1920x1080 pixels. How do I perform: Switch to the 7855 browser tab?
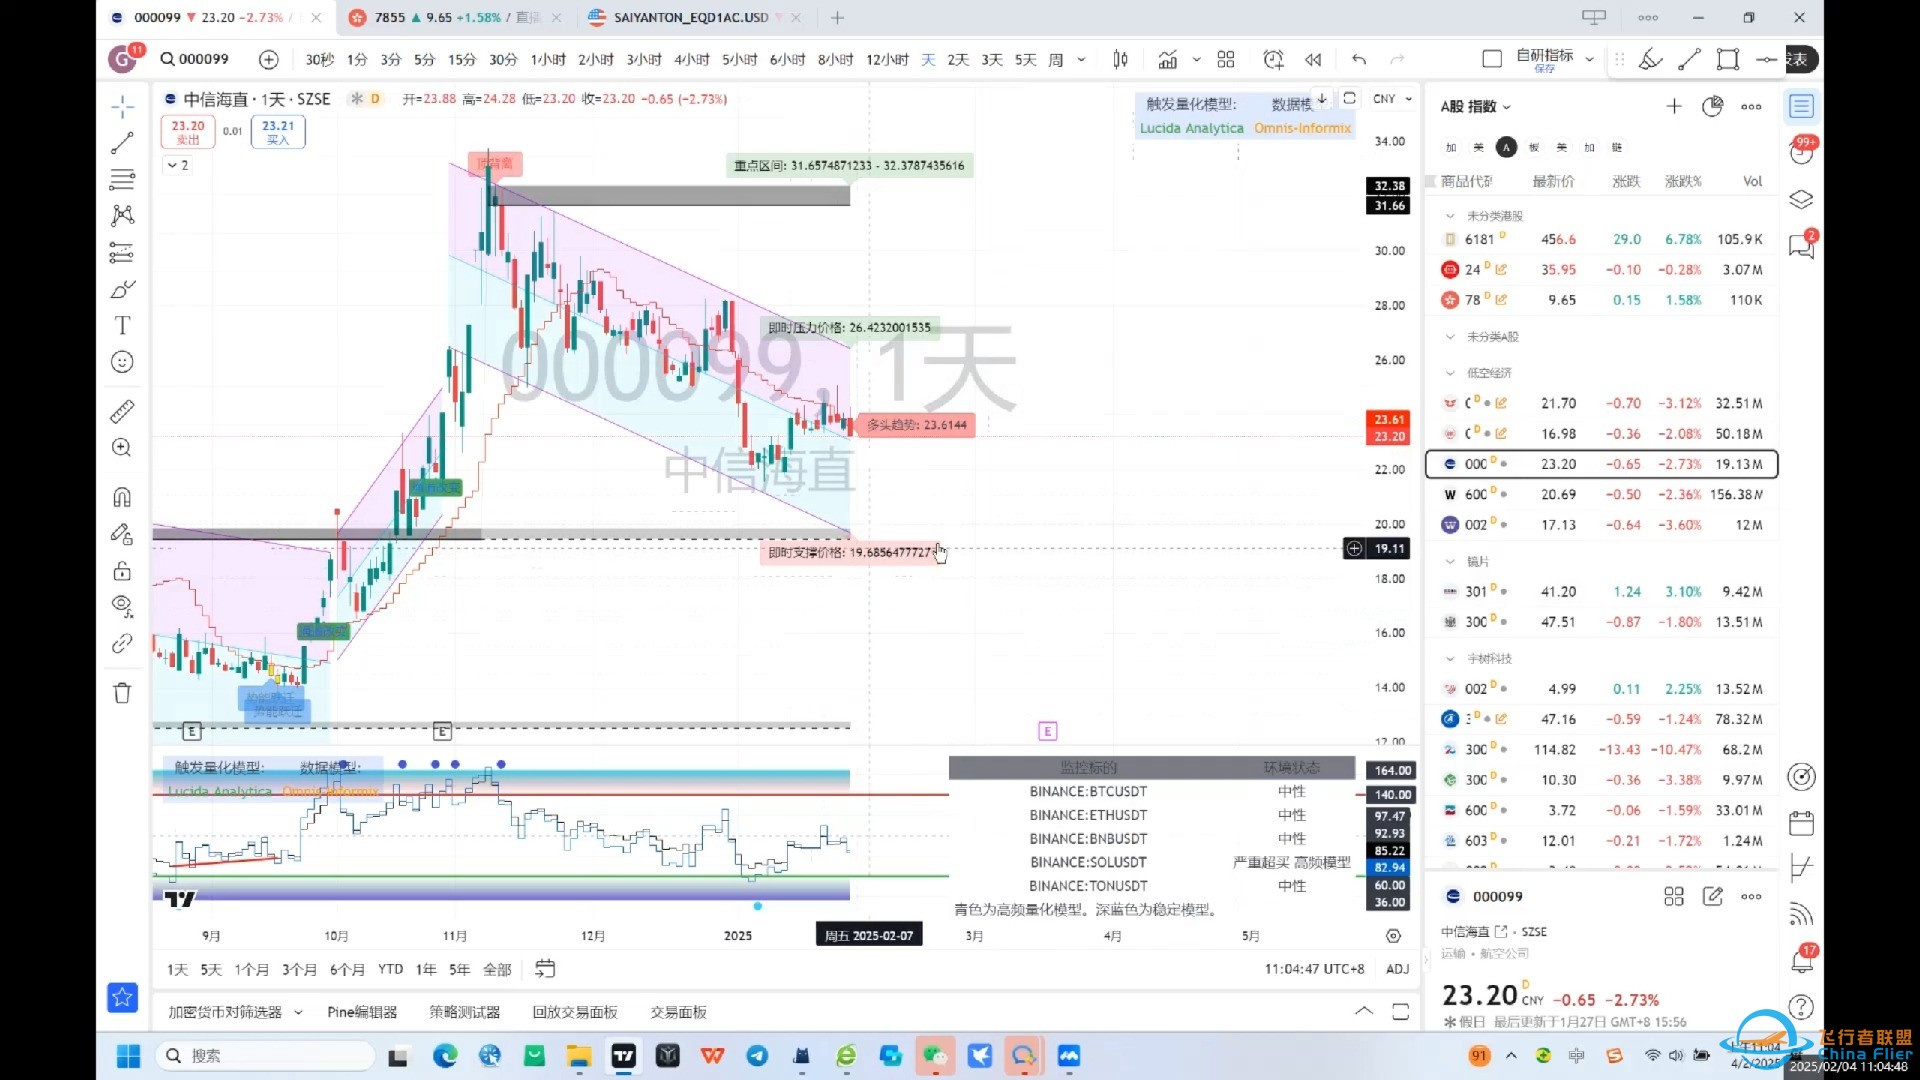coord(453,18)
